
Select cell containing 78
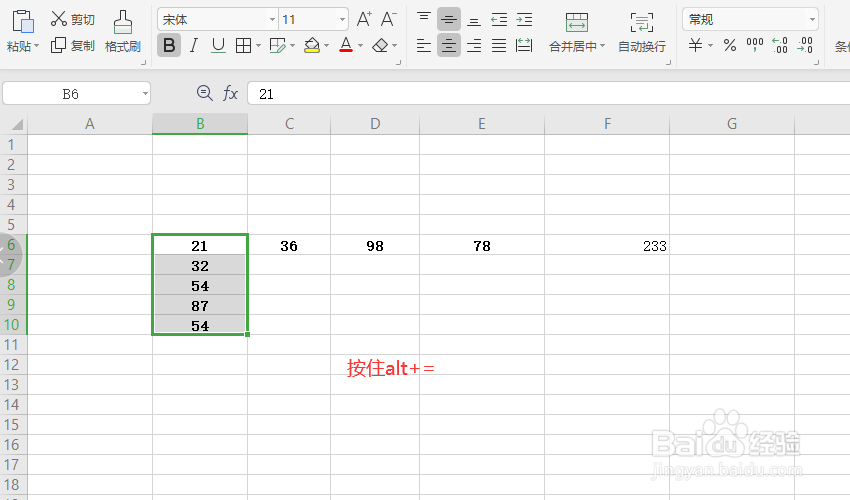click(481, 246)
